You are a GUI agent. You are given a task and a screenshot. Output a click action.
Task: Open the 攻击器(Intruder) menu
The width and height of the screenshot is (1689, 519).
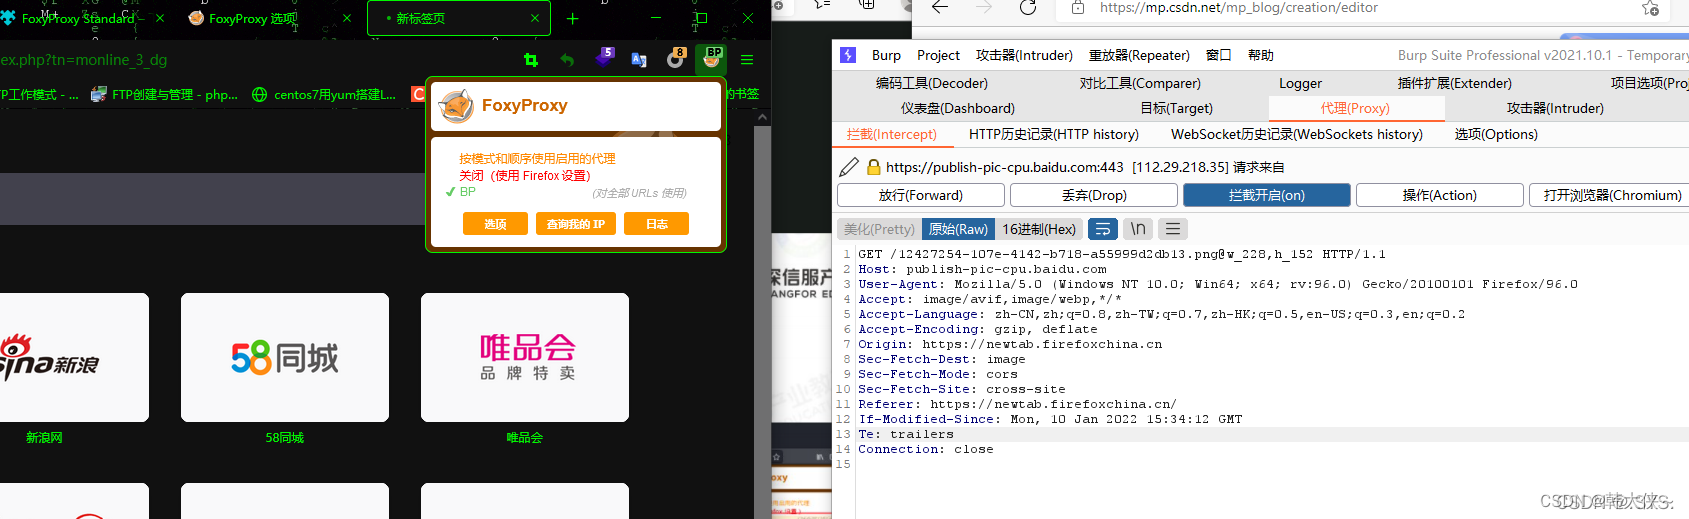pyautogui.click(x=1024, y=55)
